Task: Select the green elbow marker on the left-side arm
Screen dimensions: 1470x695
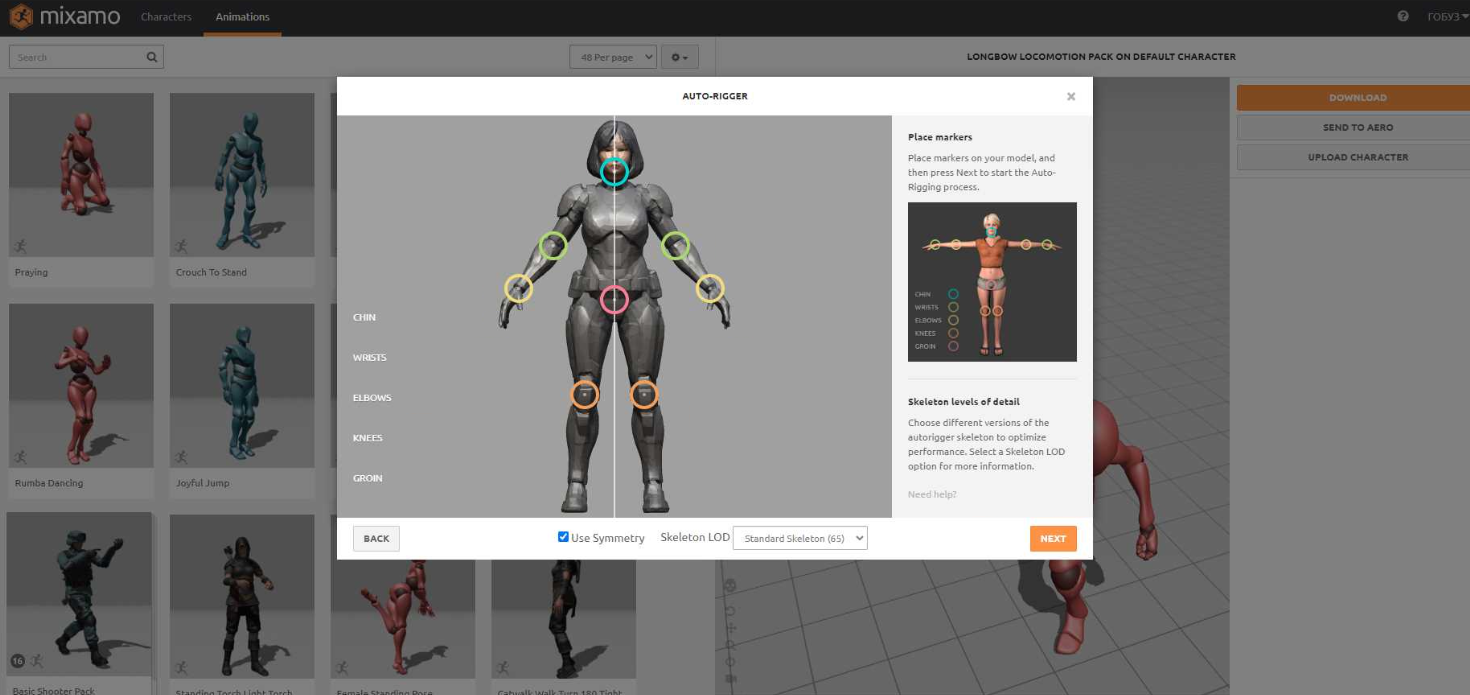Action: [x=553, y=245]
